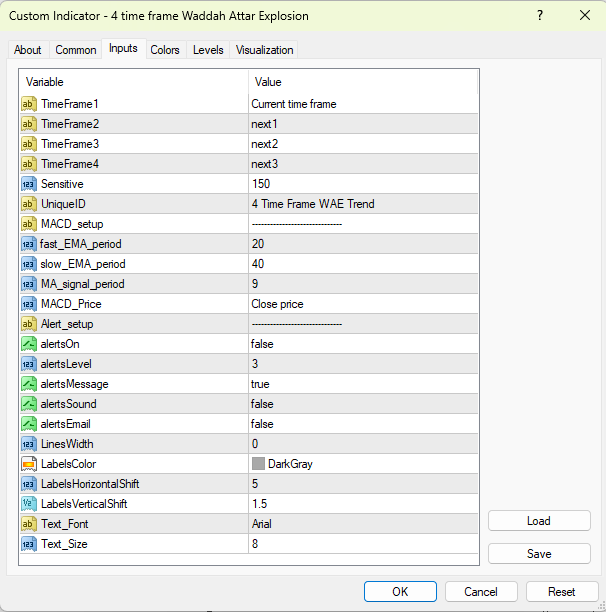Click the double-type icon beside LabelsVerticalShift

click(29, 504)
